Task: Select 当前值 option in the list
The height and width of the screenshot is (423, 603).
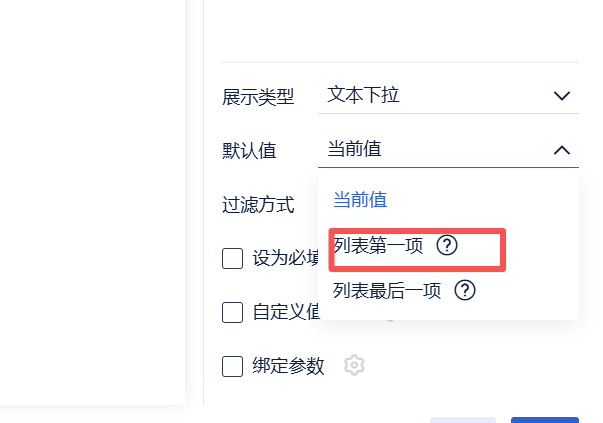Action: coord(360,200)
